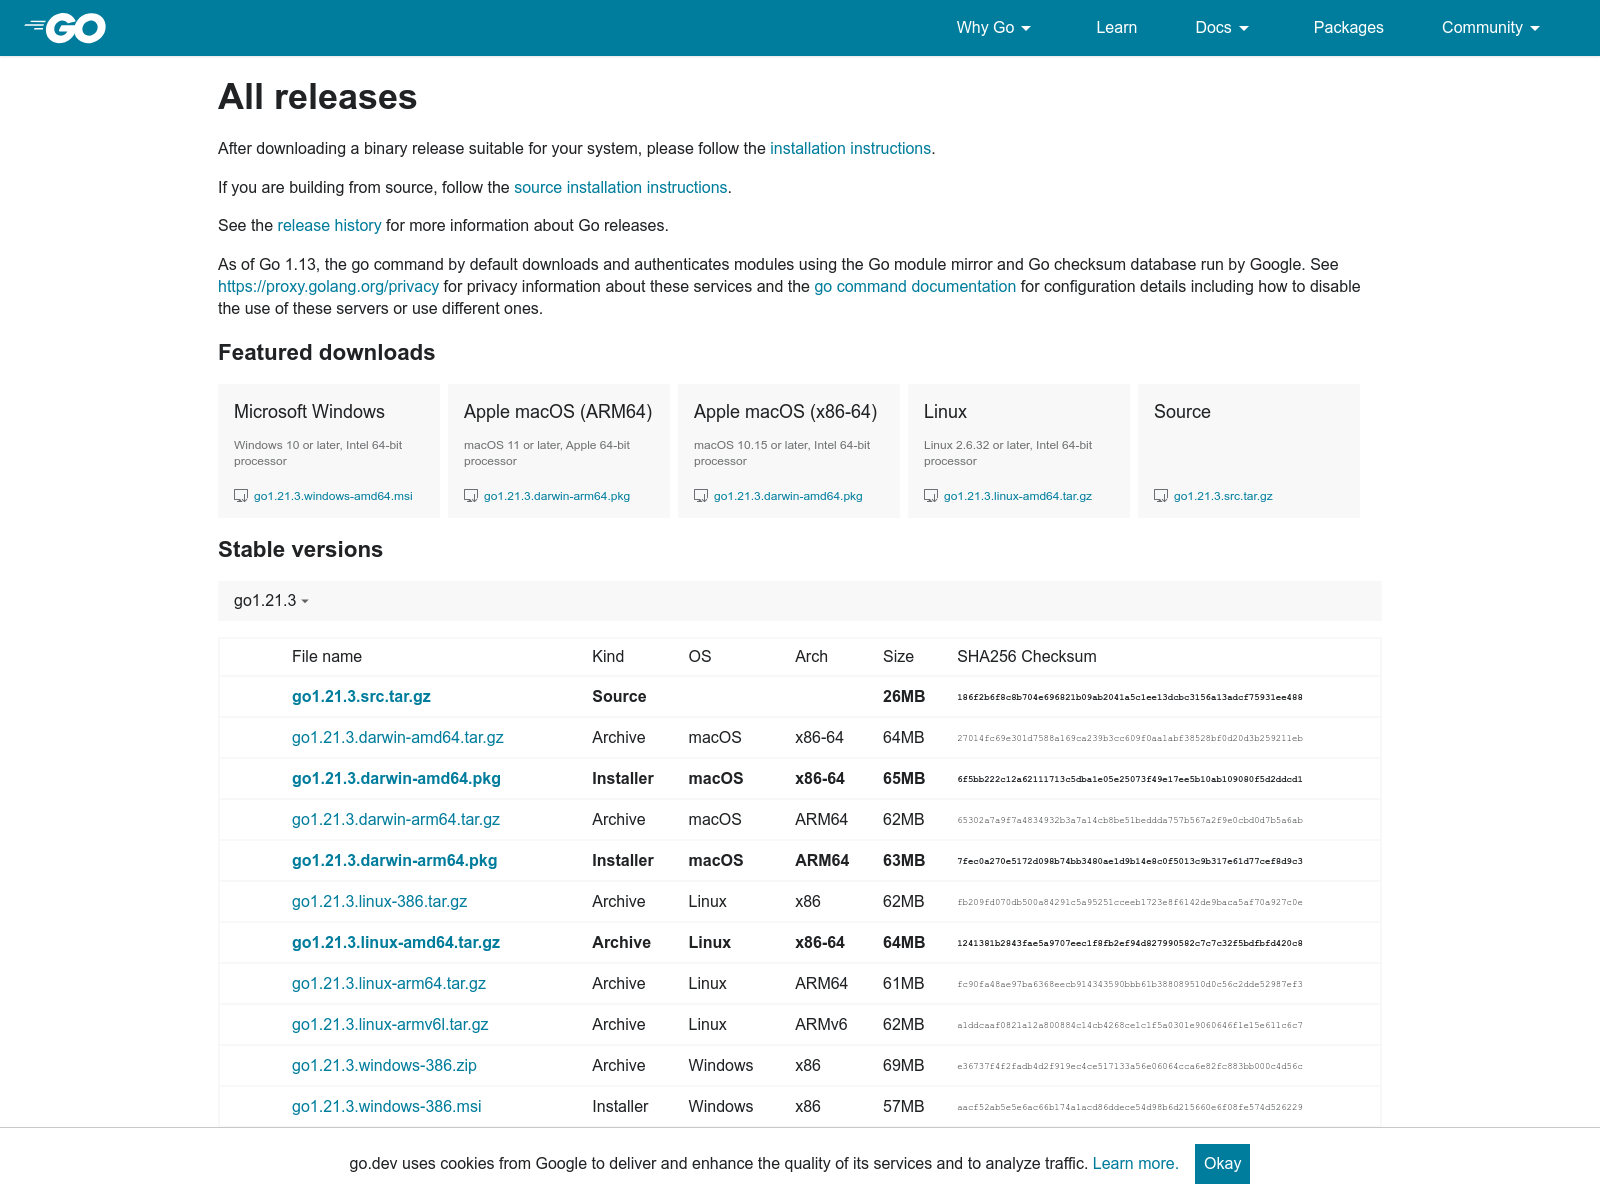
Task: Dismiss cookie notice with Okay button
Action: coord(1222,1164)
